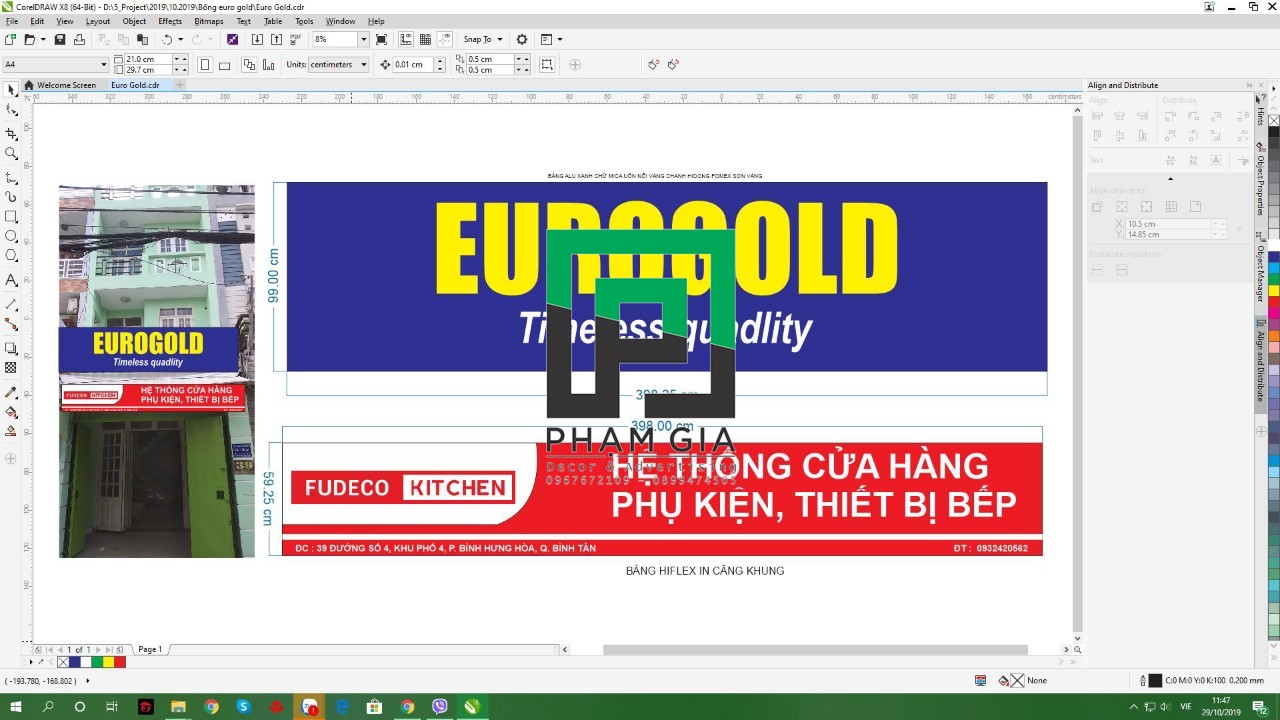Pick the Ellipse tool
1280x720 pixels.
tap(11, 236)
